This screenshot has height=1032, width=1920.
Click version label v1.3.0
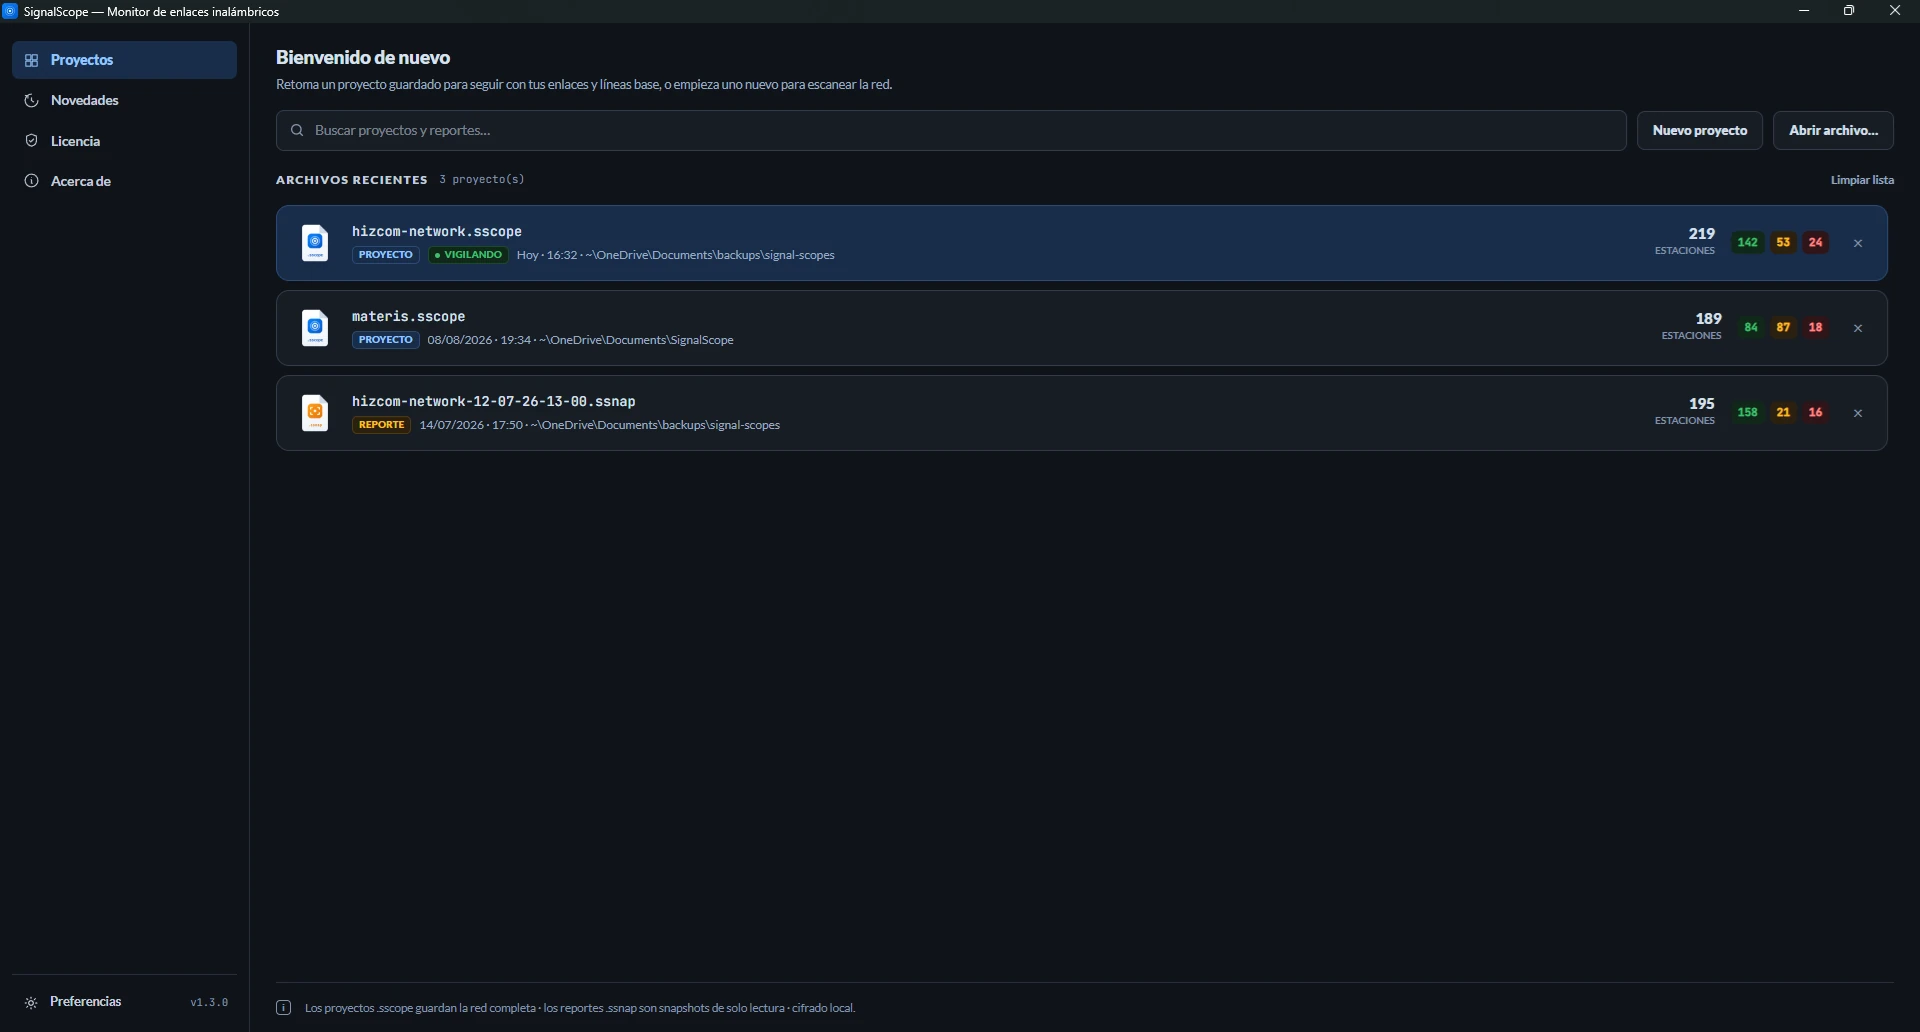[209, 1002]
